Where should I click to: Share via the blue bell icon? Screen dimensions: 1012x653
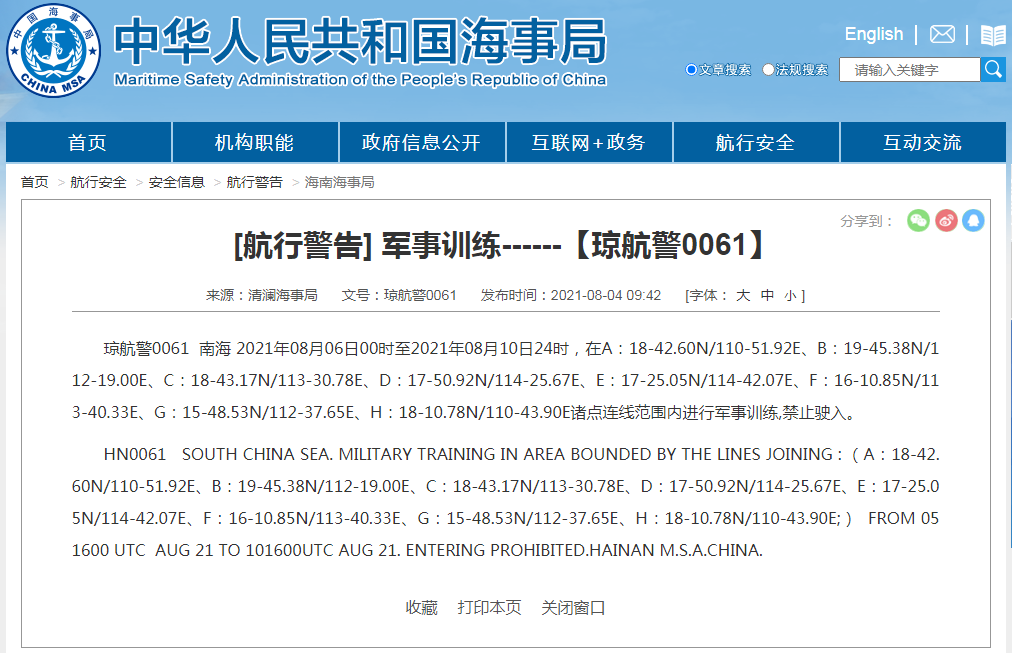coord(973,221)
